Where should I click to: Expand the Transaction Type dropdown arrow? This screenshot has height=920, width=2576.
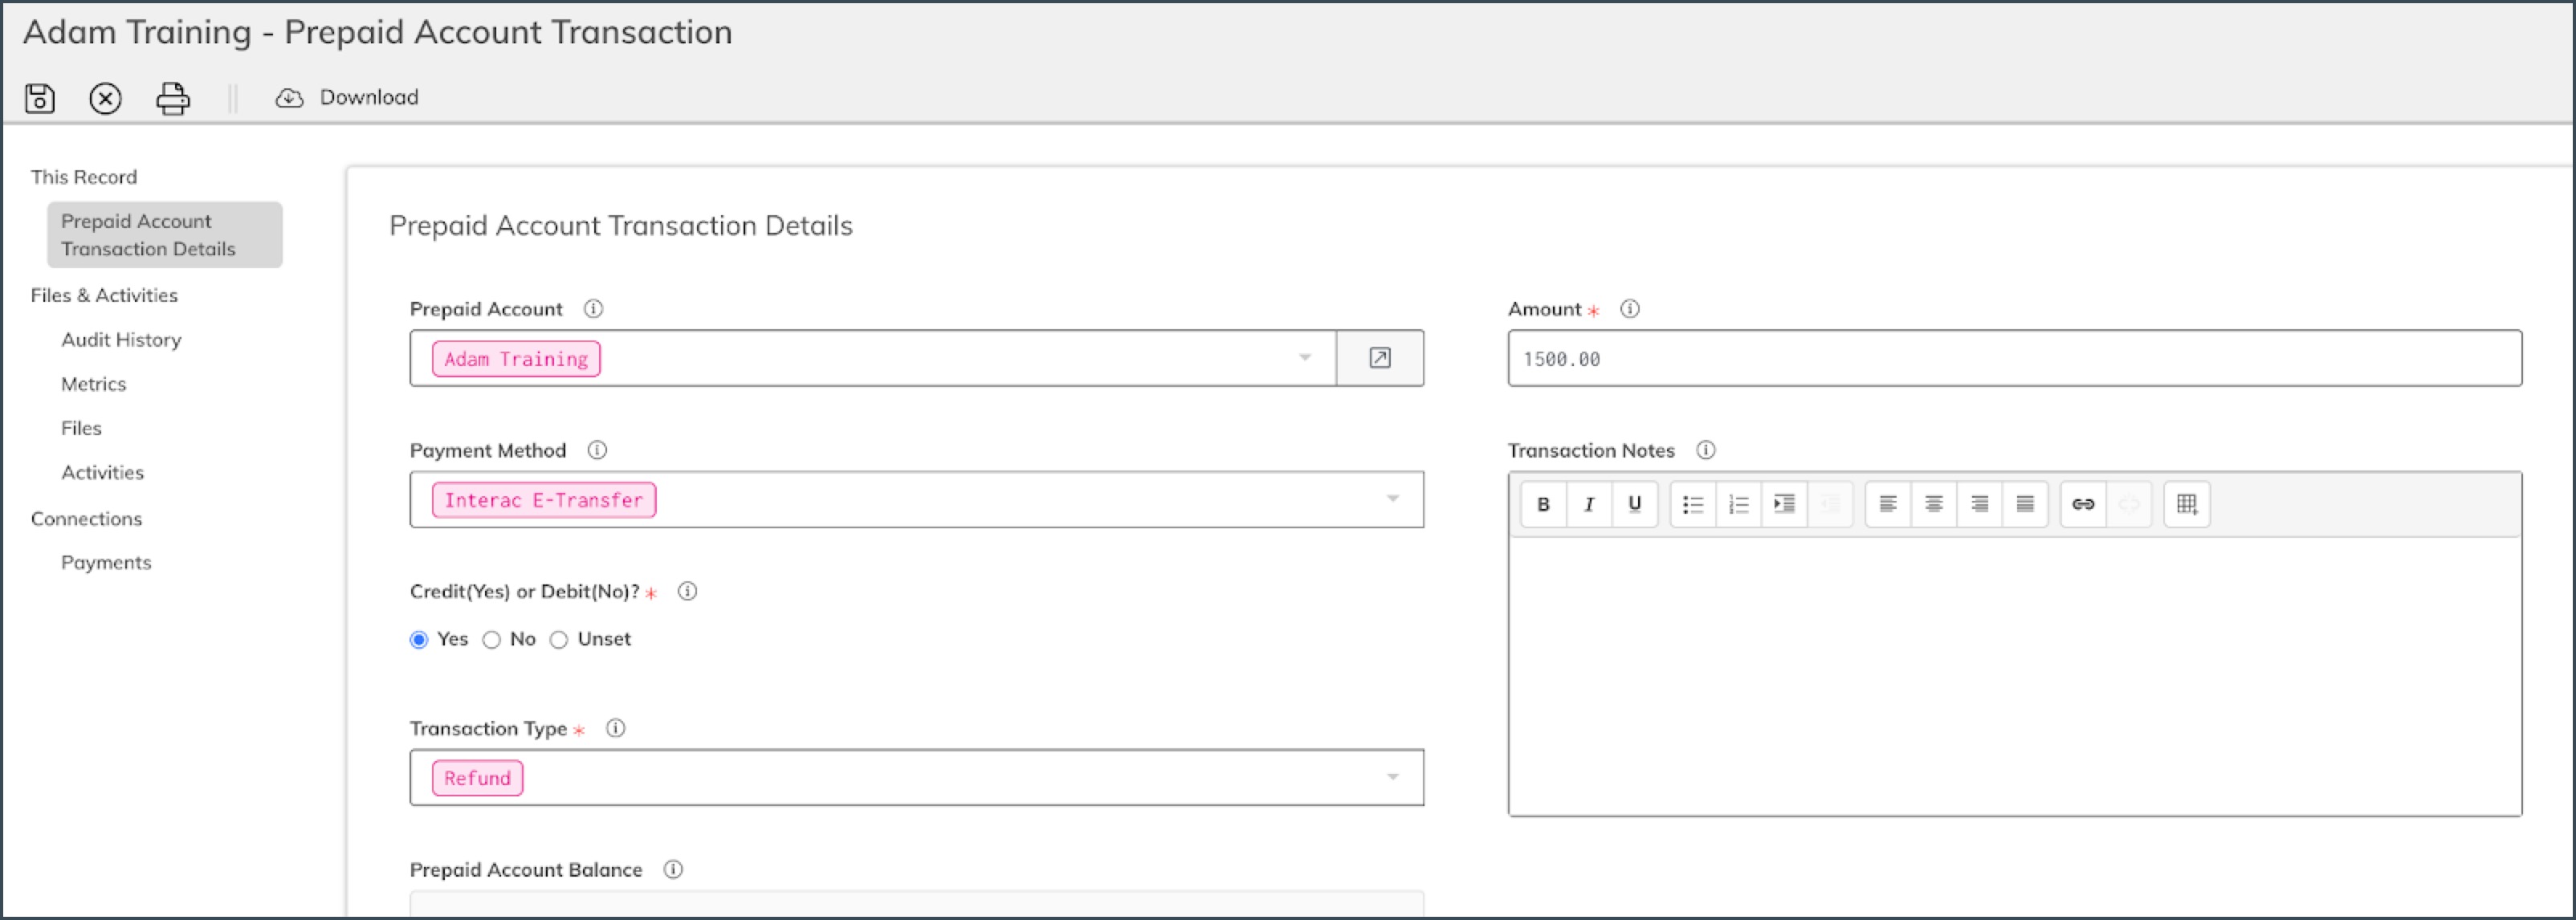pyautogui.click(x=1393, y=777)
